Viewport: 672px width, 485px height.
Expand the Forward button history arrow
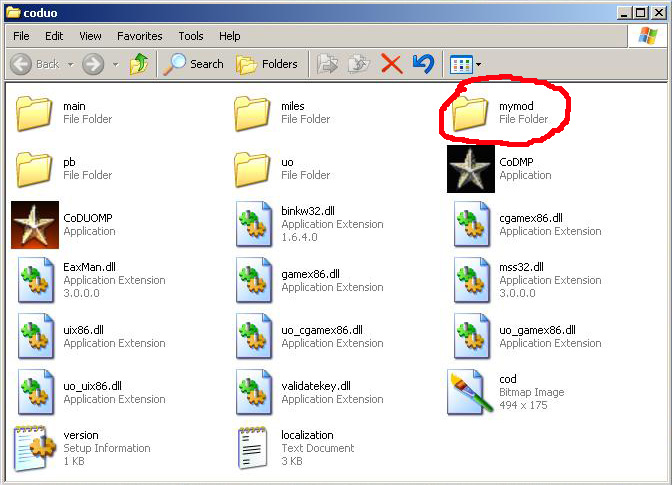pyautogui.click(x=115, y=64)
